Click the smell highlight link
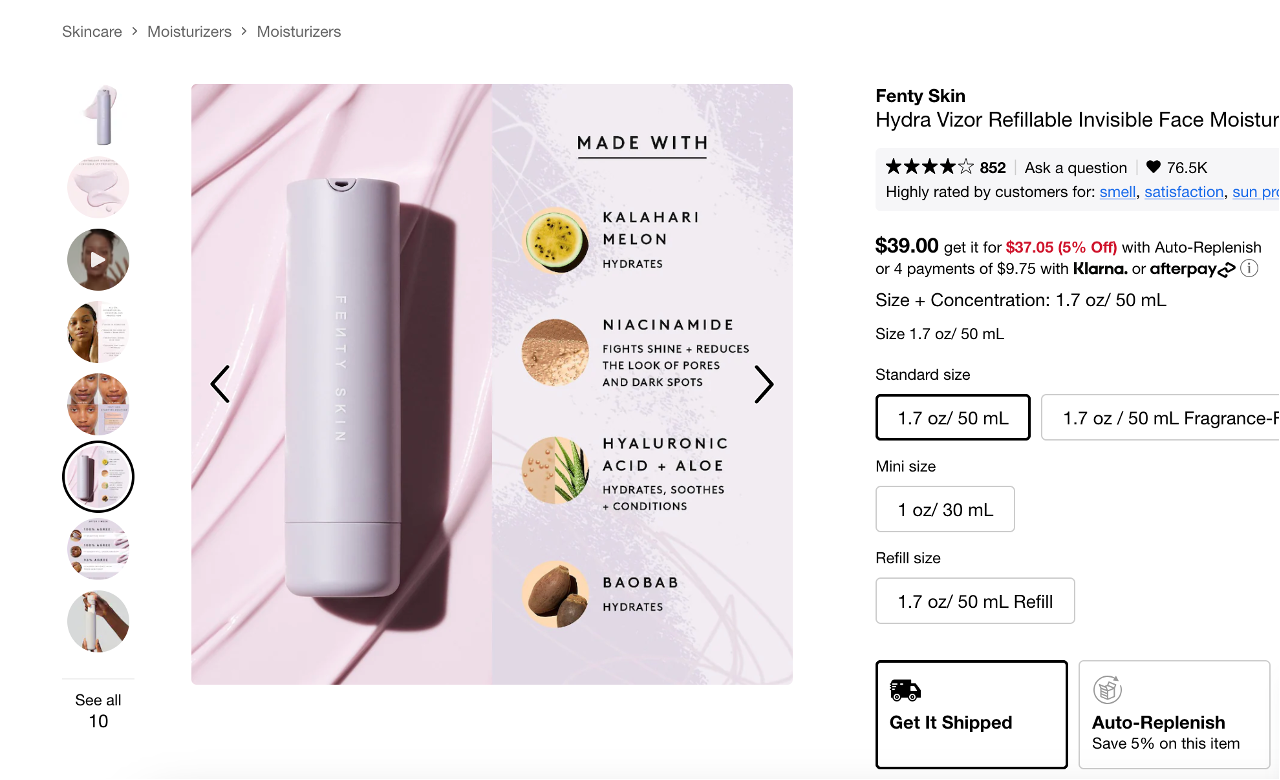Viewport: 1280px width, 780px height. coord(1117,192)
